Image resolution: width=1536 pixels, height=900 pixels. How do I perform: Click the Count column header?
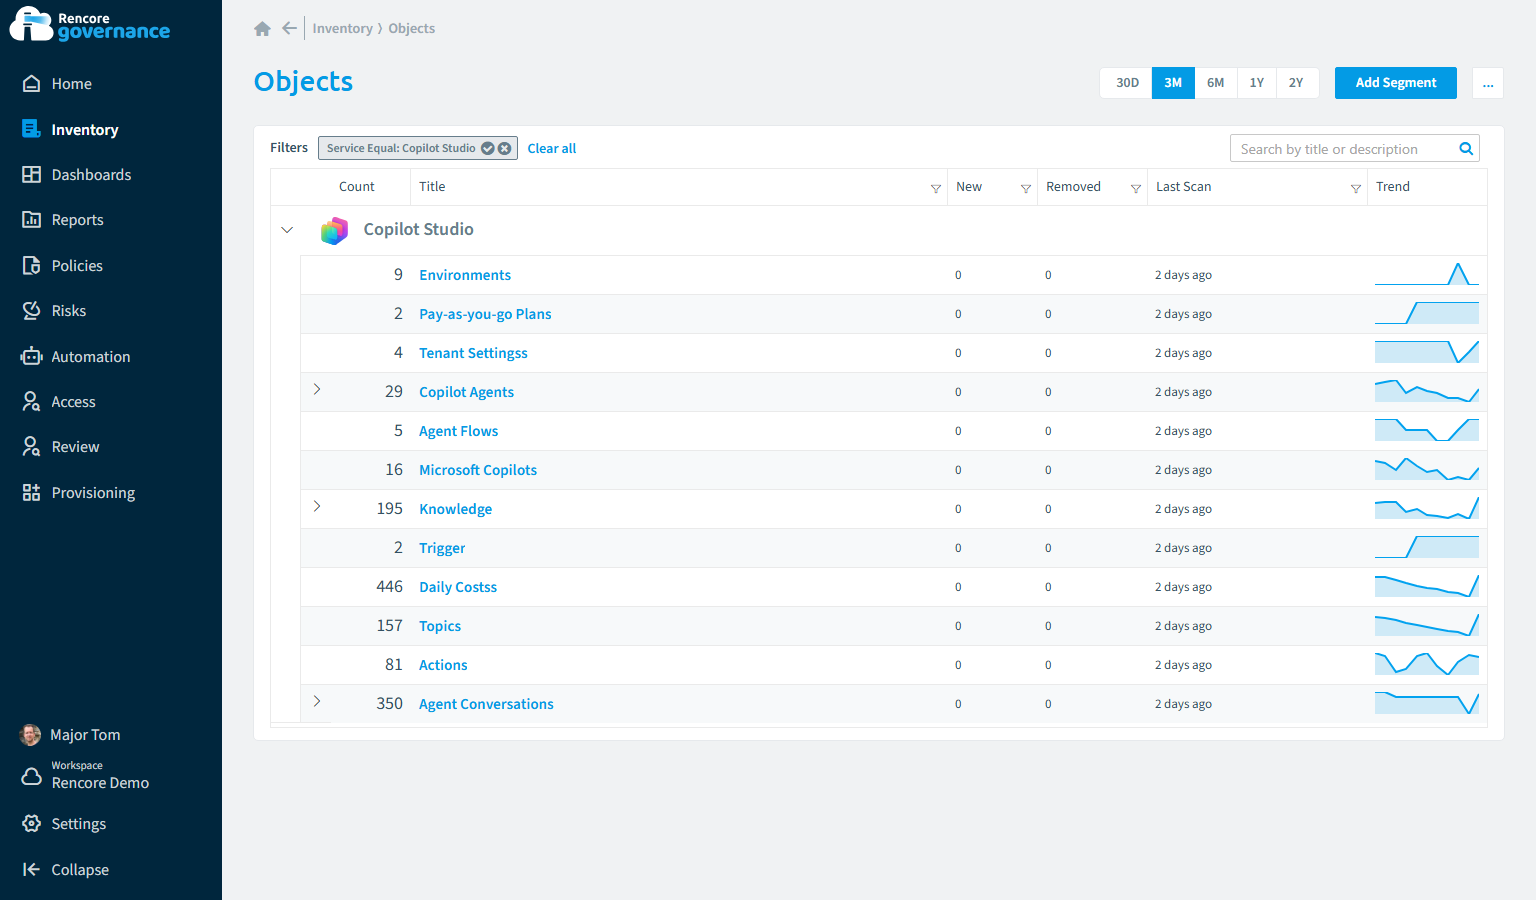click(357, 187)
